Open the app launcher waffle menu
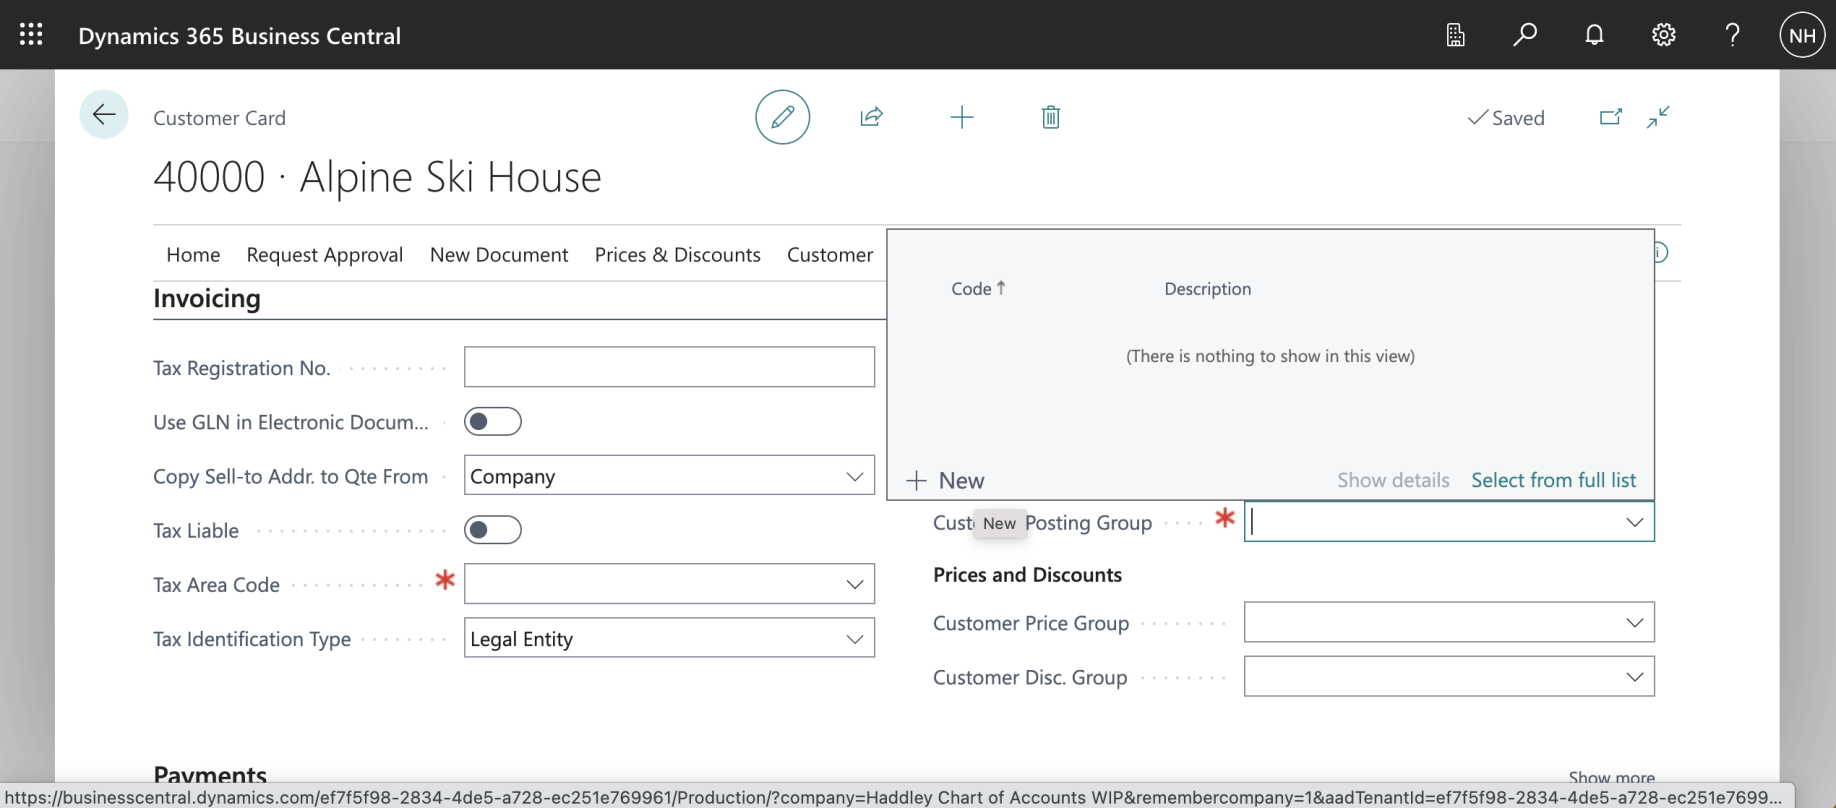This screenshot has width=1836, height=808. pos(31,35)
